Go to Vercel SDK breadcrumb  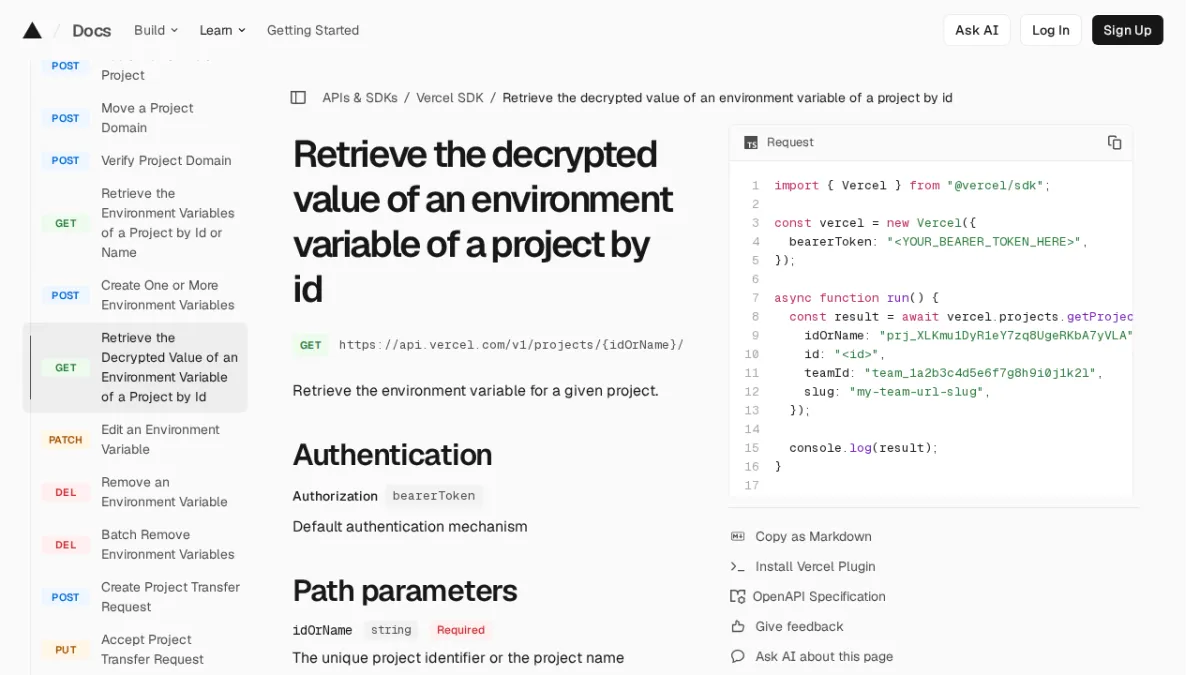click(450, 97)
